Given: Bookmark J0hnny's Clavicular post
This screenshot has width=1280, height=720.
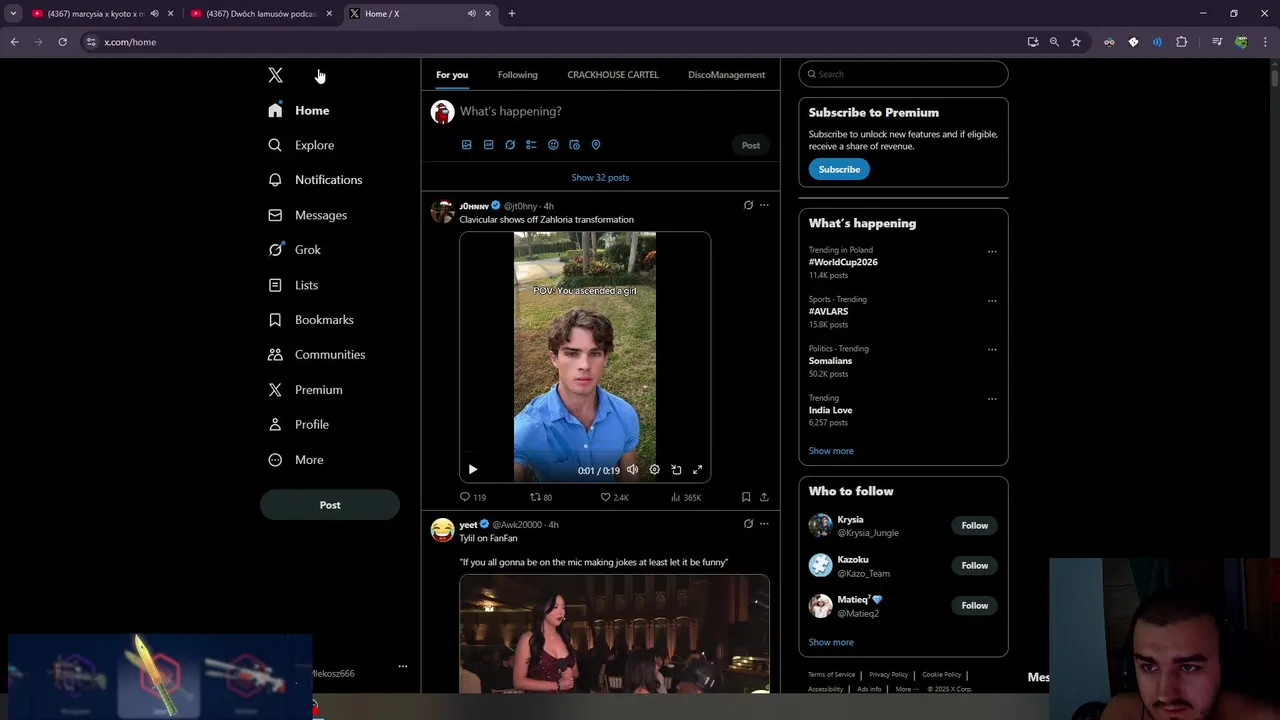Looking at the screenshot, I should click(746, 497).
